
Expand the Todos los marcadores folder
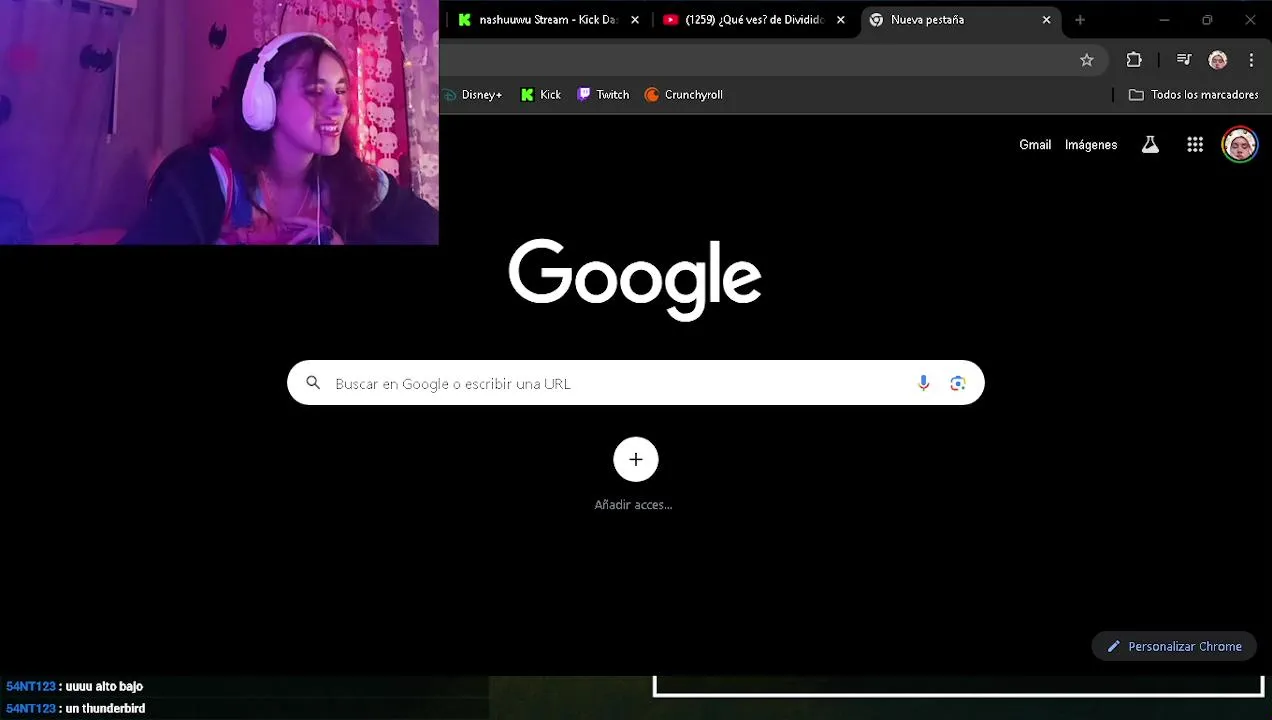coord(1193,95)
